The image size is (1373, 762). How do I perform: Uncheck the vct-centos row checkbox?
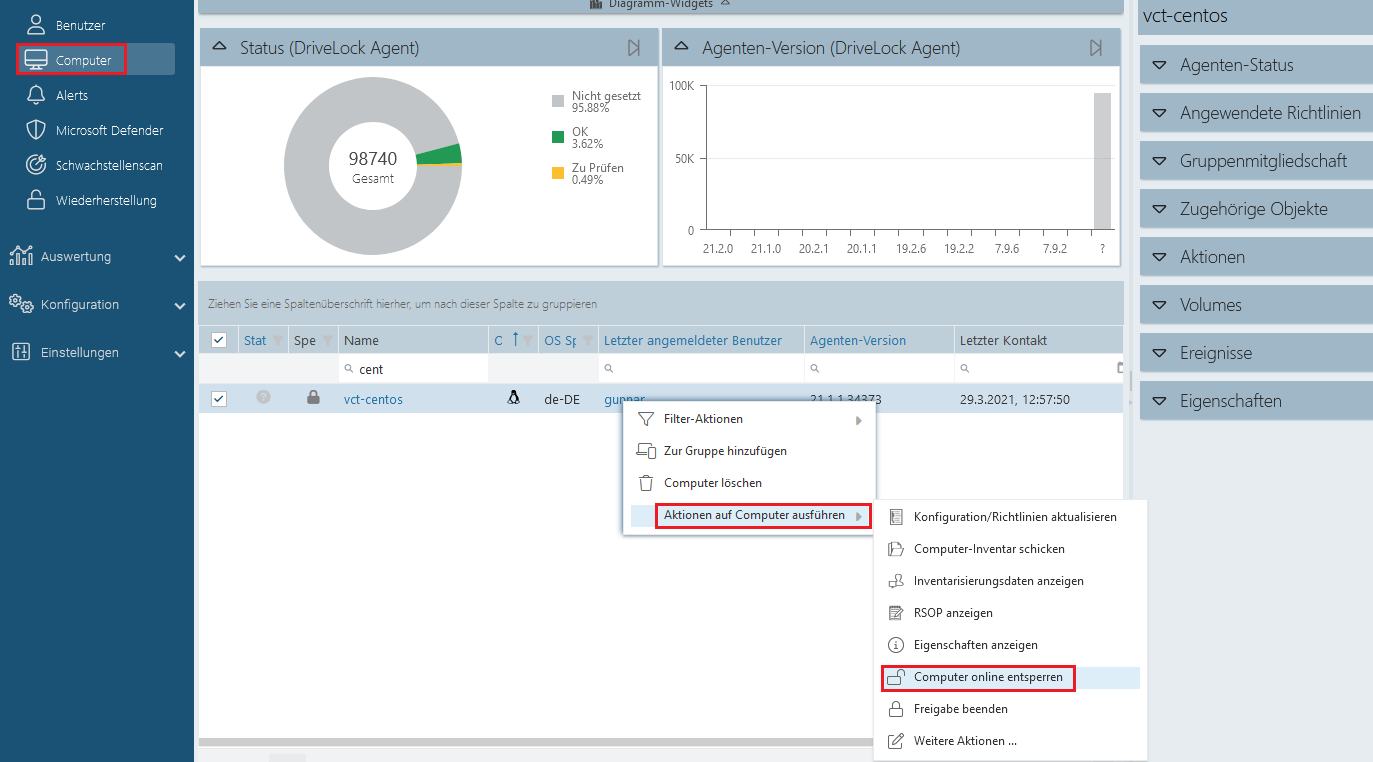[x=219, y=399]
